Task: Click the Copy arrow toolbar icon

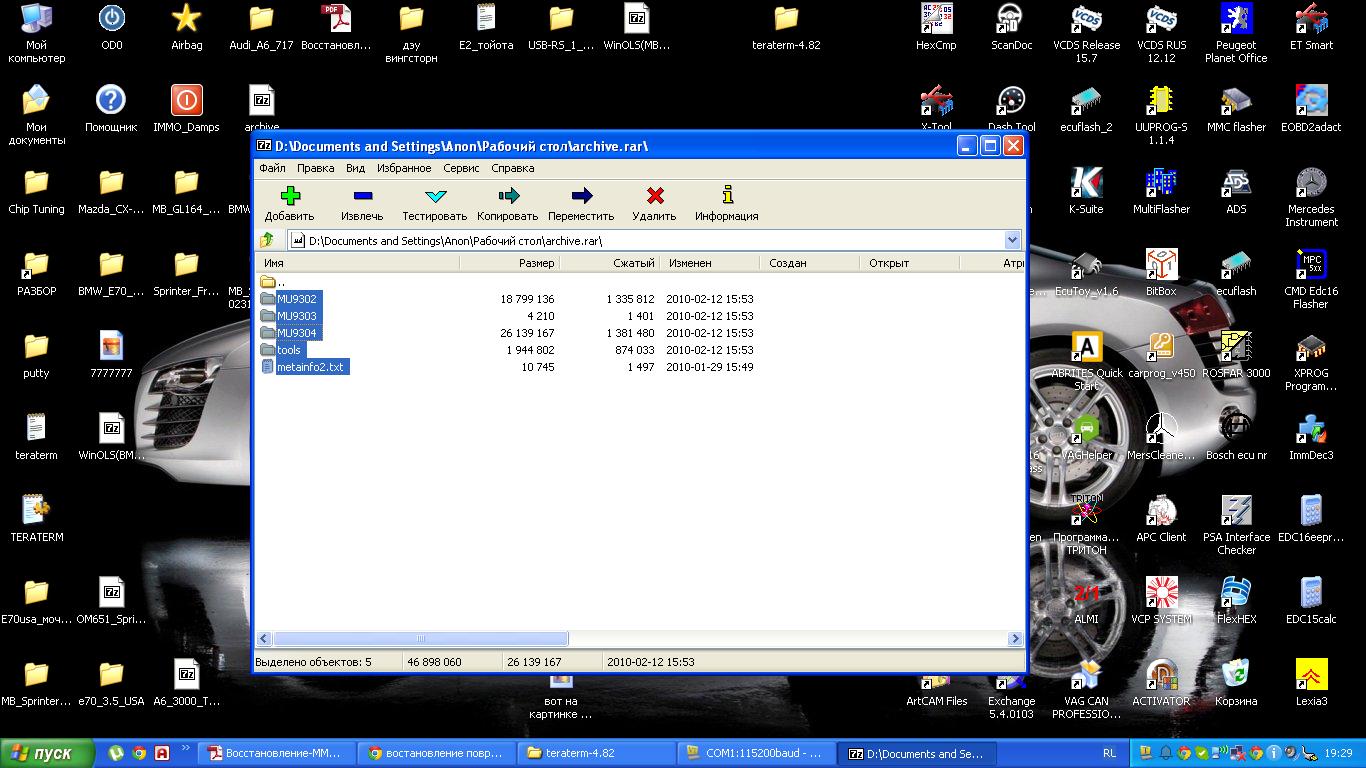Action: 508,196
